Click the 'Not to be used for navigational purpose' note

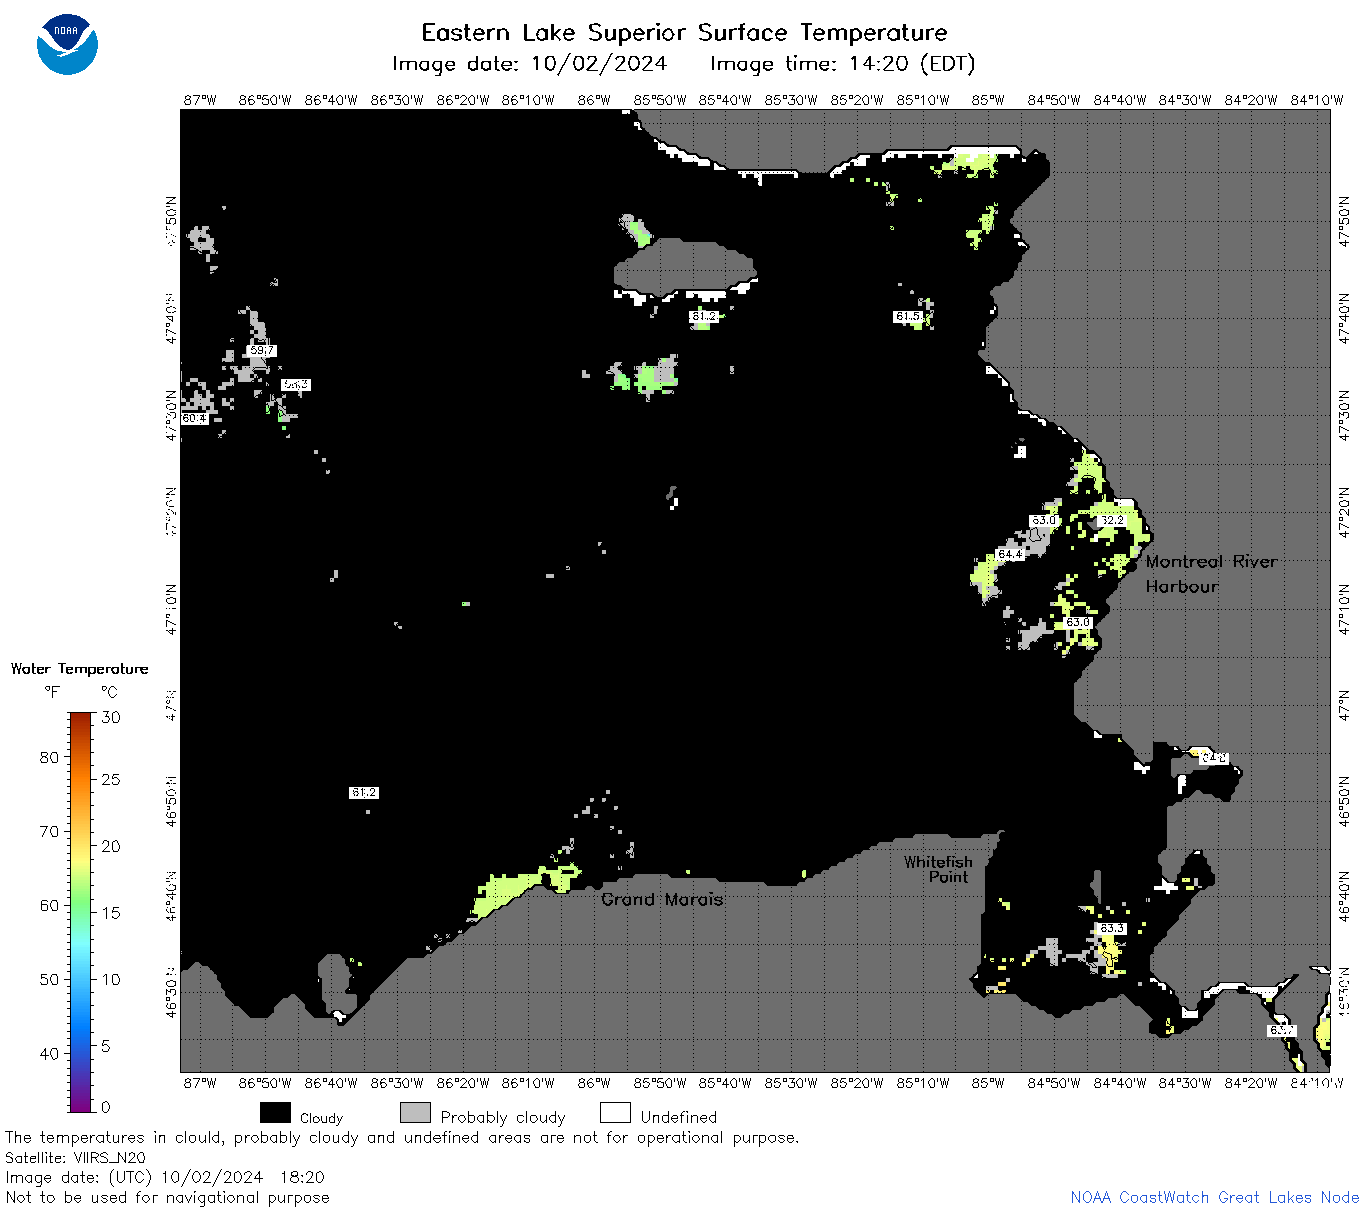click(167, 1197)
